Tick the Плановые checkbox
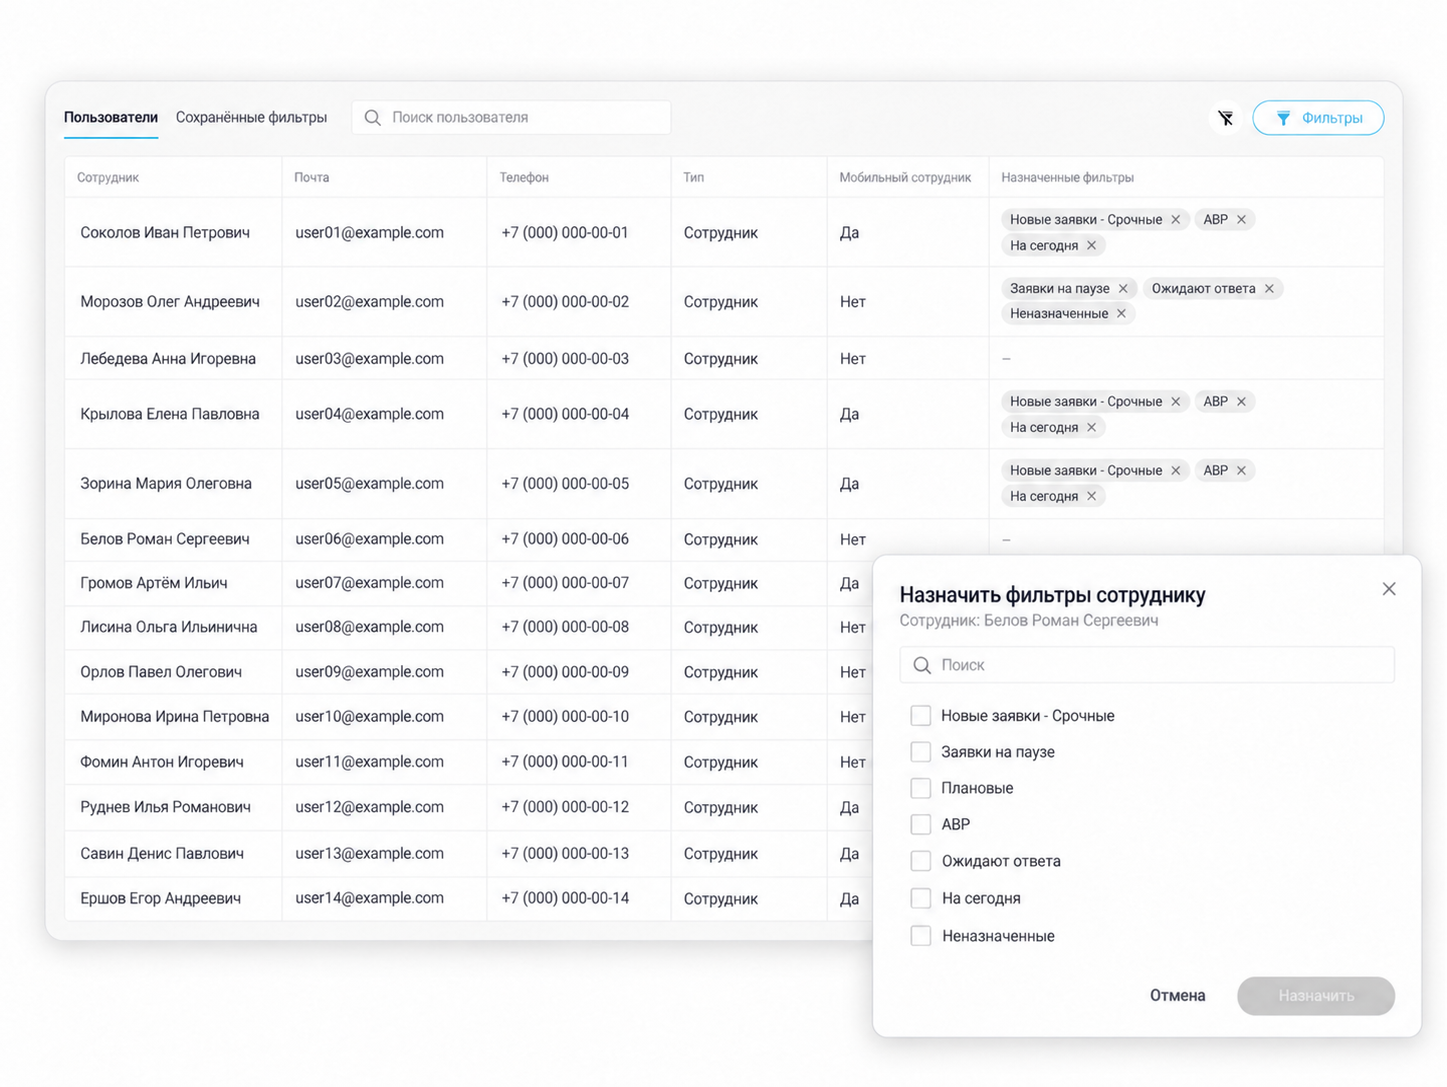1447x1087 pixels. click(x=921, y=788)
